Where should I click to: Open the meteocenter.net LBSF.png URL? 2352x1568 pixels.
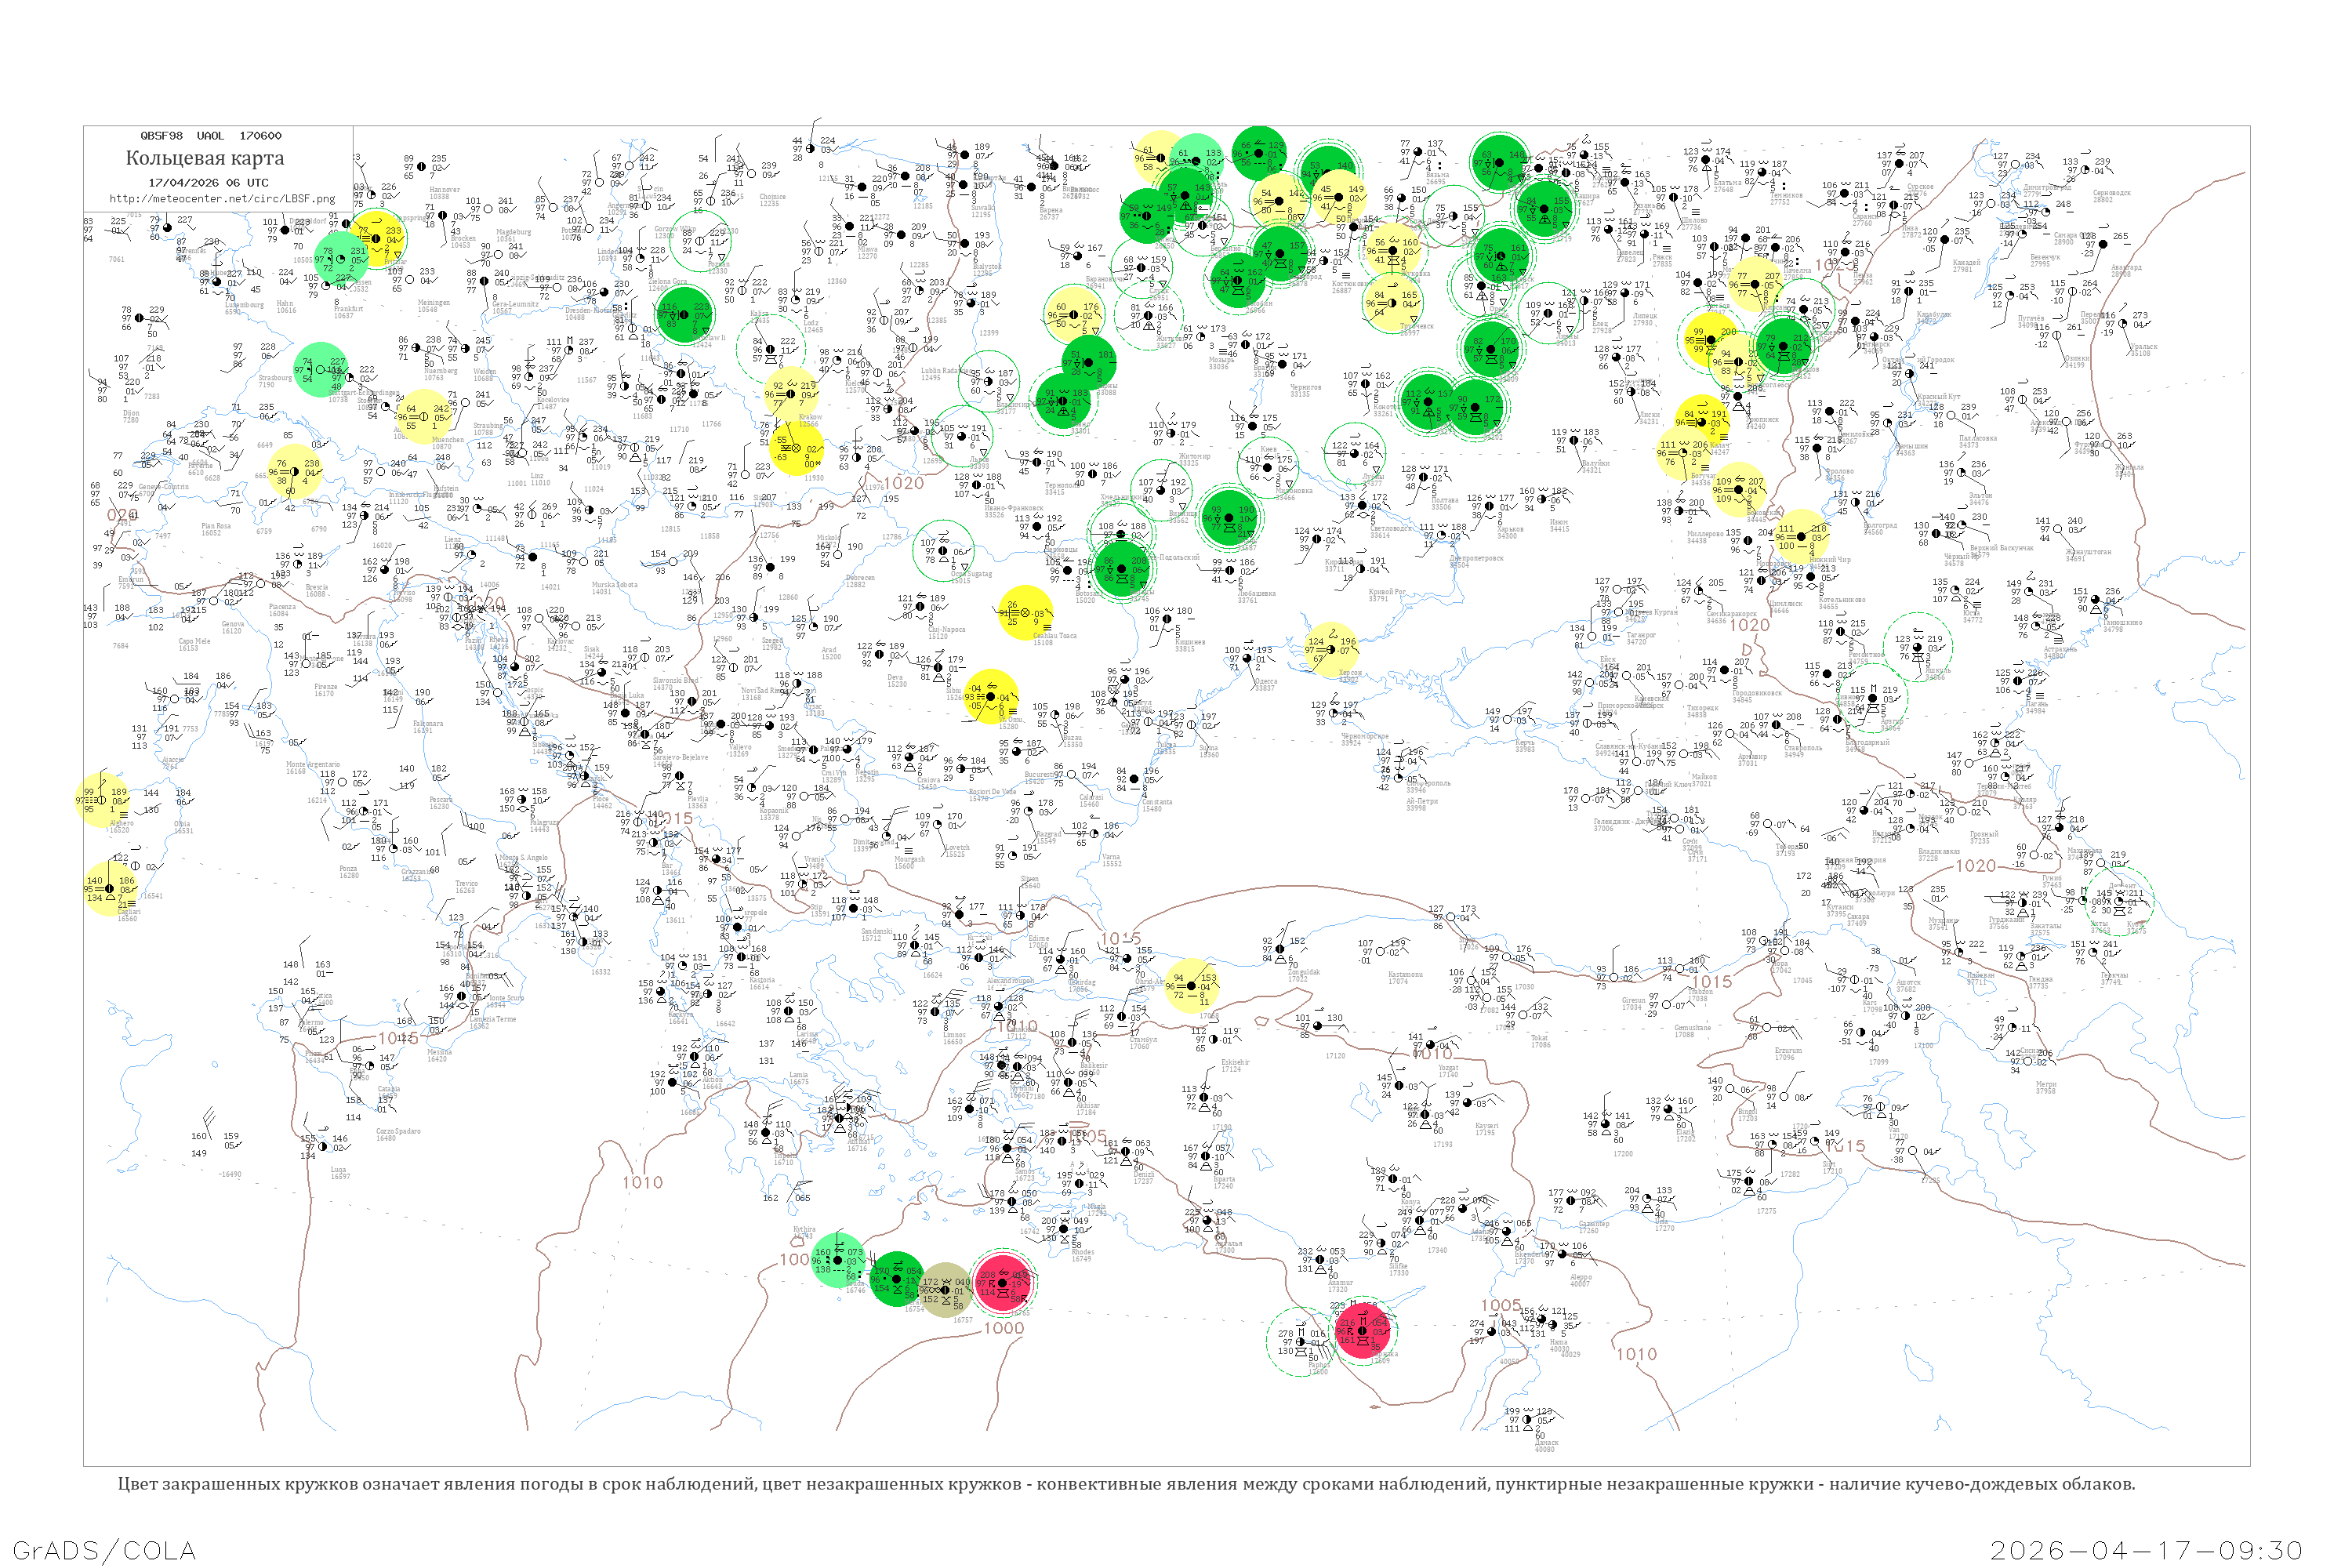[x=221, y=198]
